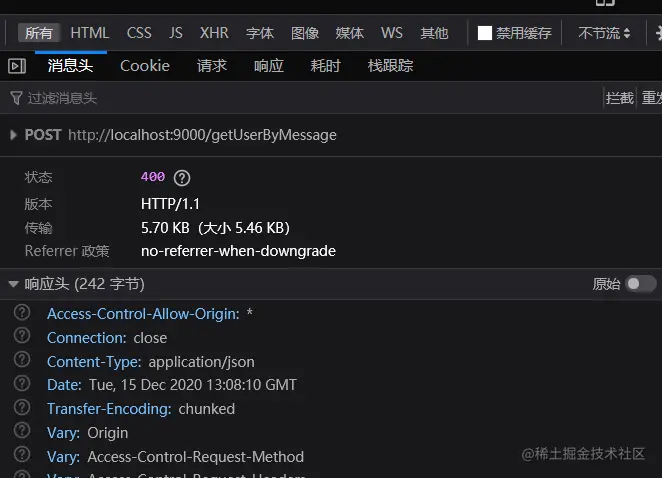Switch to the 消息头 tab
Image resolution: width=662 pixels, height=478 pixels.
point(71,66)
